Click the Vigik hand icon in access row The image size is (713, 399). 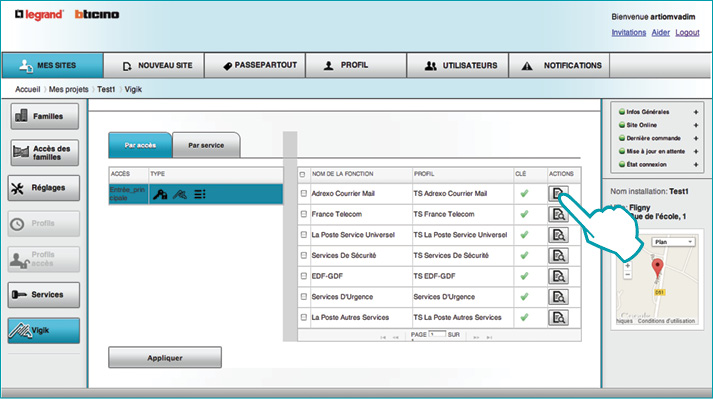point(180,194)
